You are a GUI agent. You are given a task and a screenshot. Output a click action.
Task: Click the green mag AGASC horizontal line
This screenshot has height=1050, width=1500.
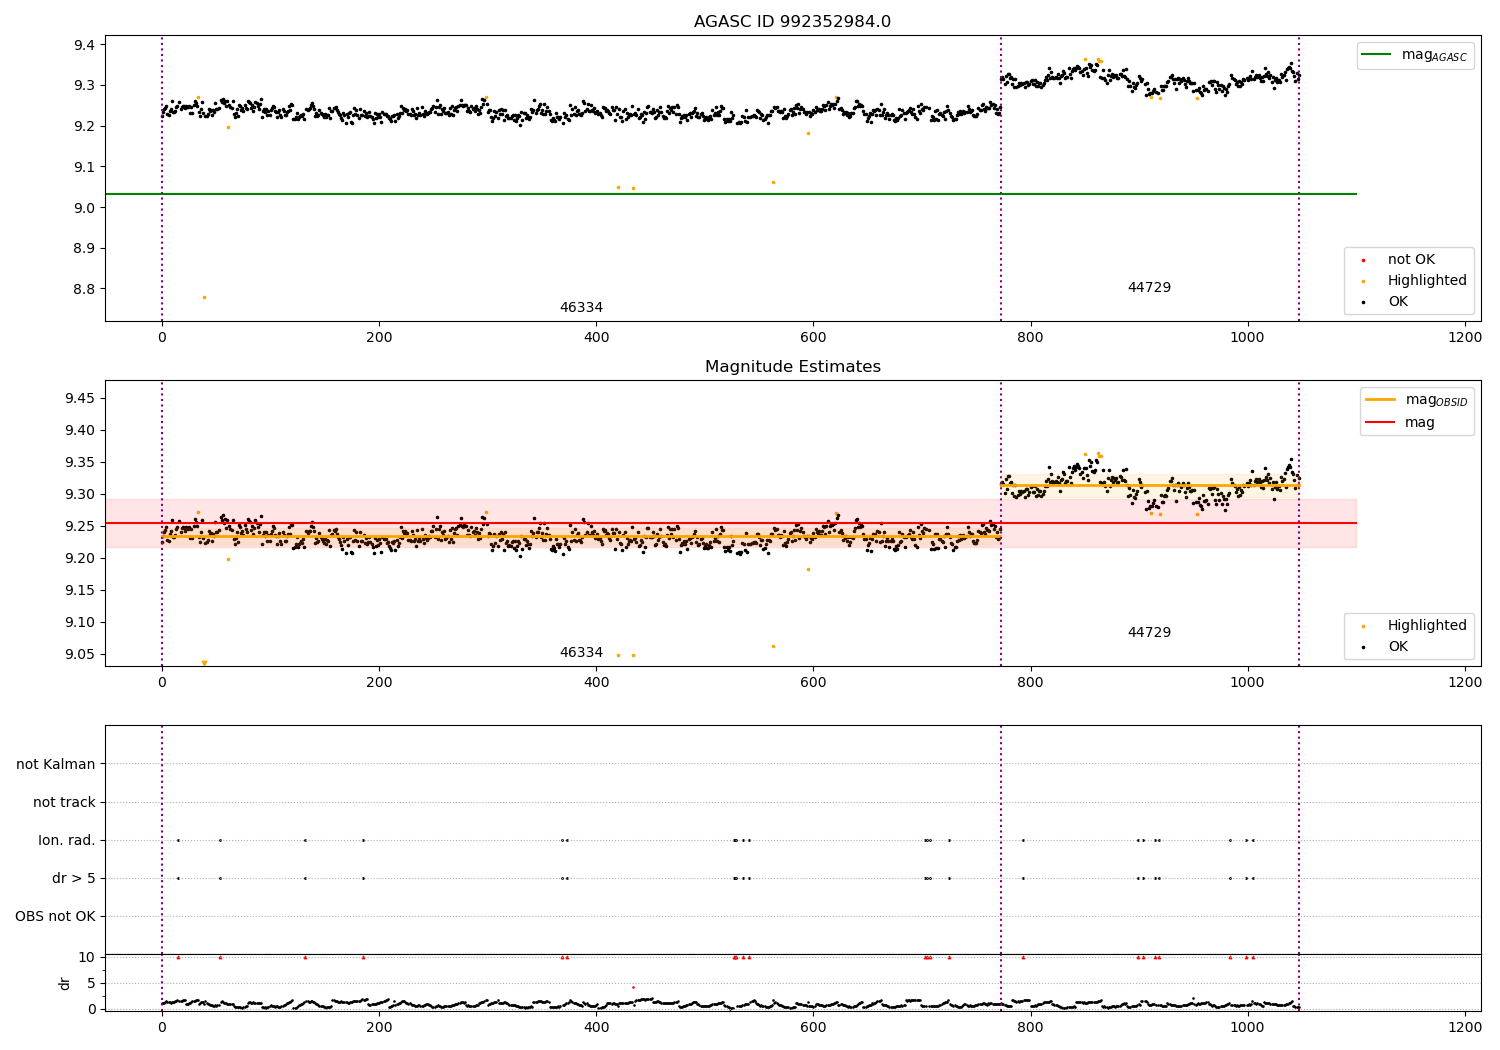click(730, 194)
